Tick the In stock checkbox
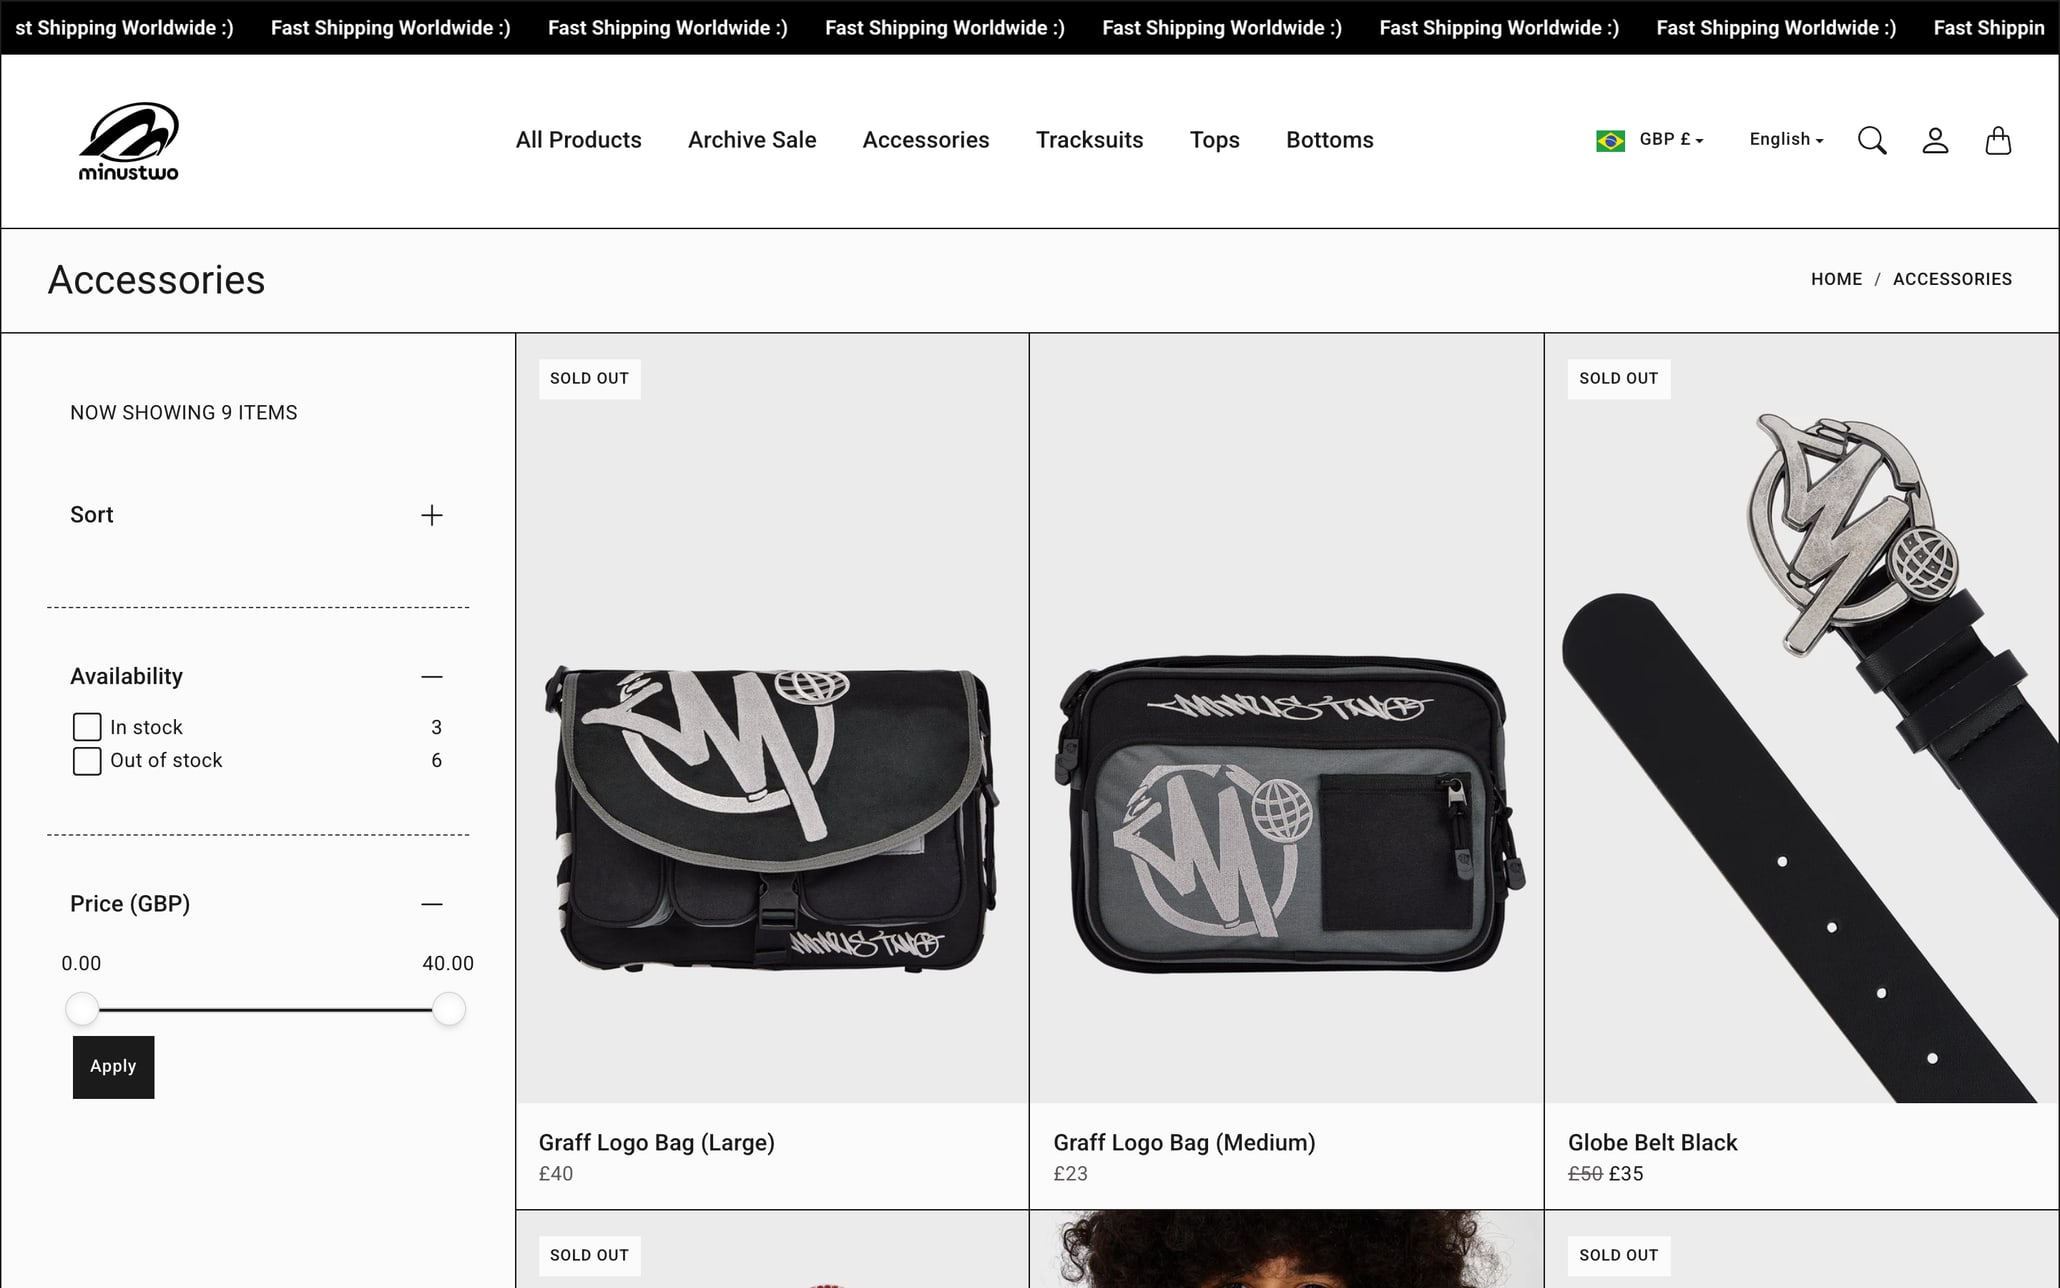Screen dimensions: 2060x1288 tap(87, 727)
